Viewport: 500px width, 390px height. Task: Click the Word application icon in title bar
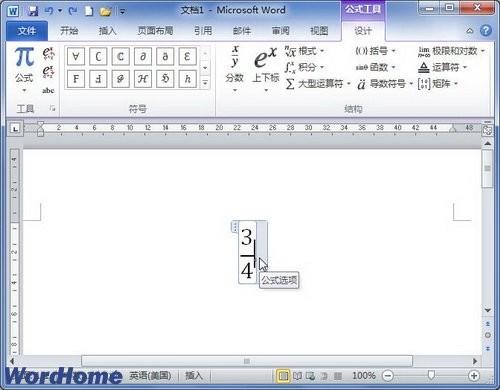click(13, 11)
